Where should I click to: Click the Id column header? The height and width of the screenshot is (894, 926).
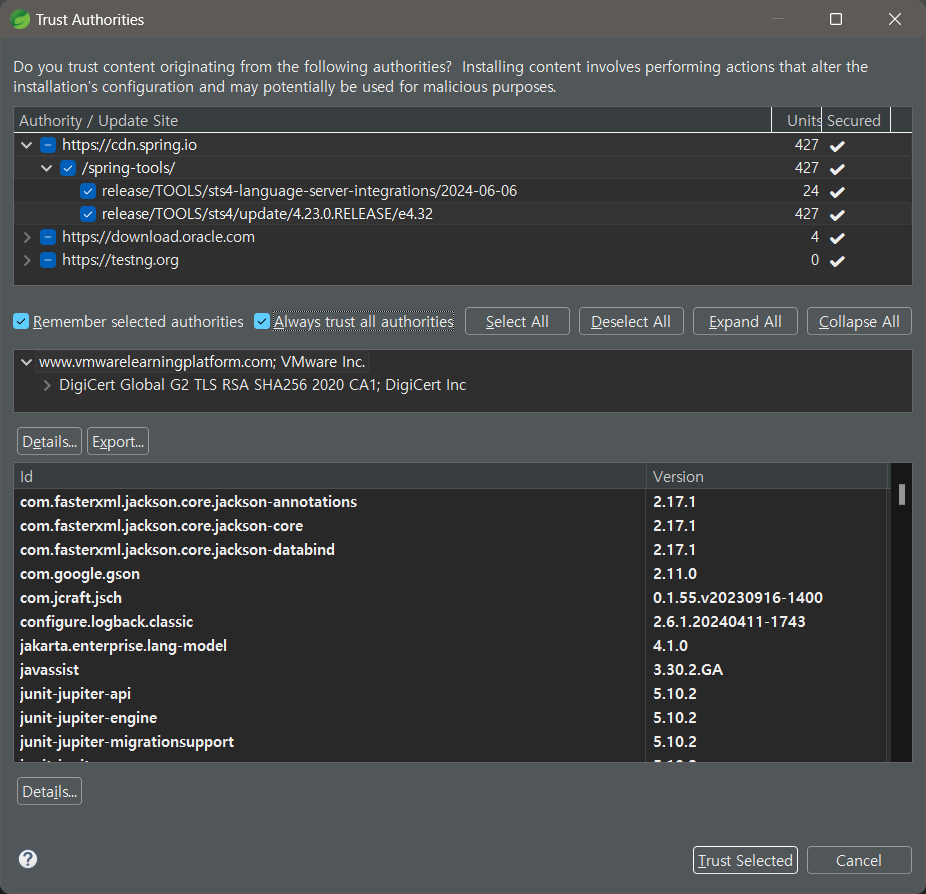pyautogui.click(x=330, y=477)
